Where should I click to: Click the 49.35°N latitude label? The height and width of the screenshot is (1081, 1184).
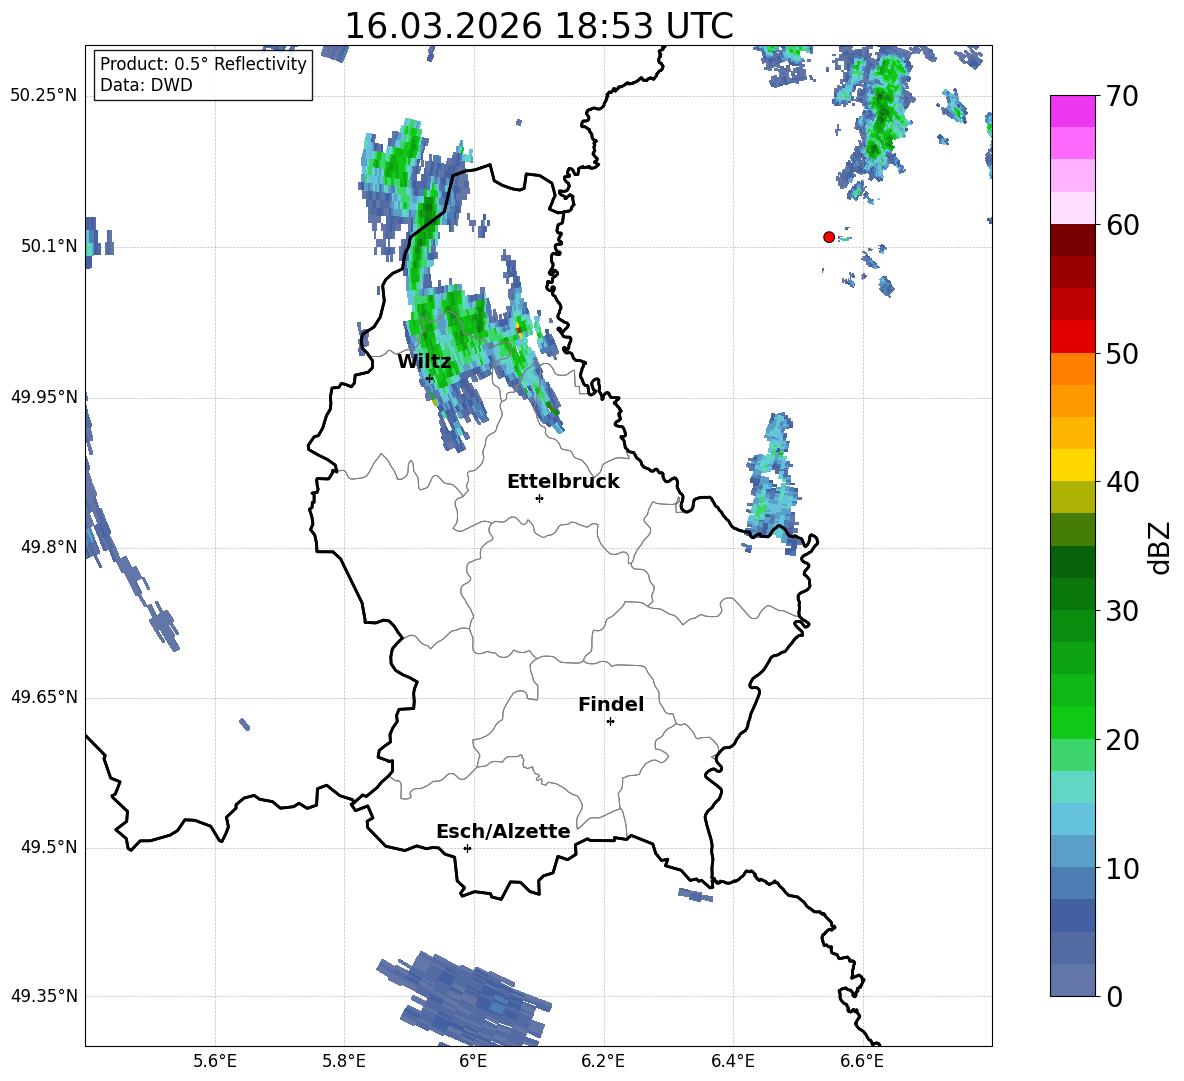44,996
